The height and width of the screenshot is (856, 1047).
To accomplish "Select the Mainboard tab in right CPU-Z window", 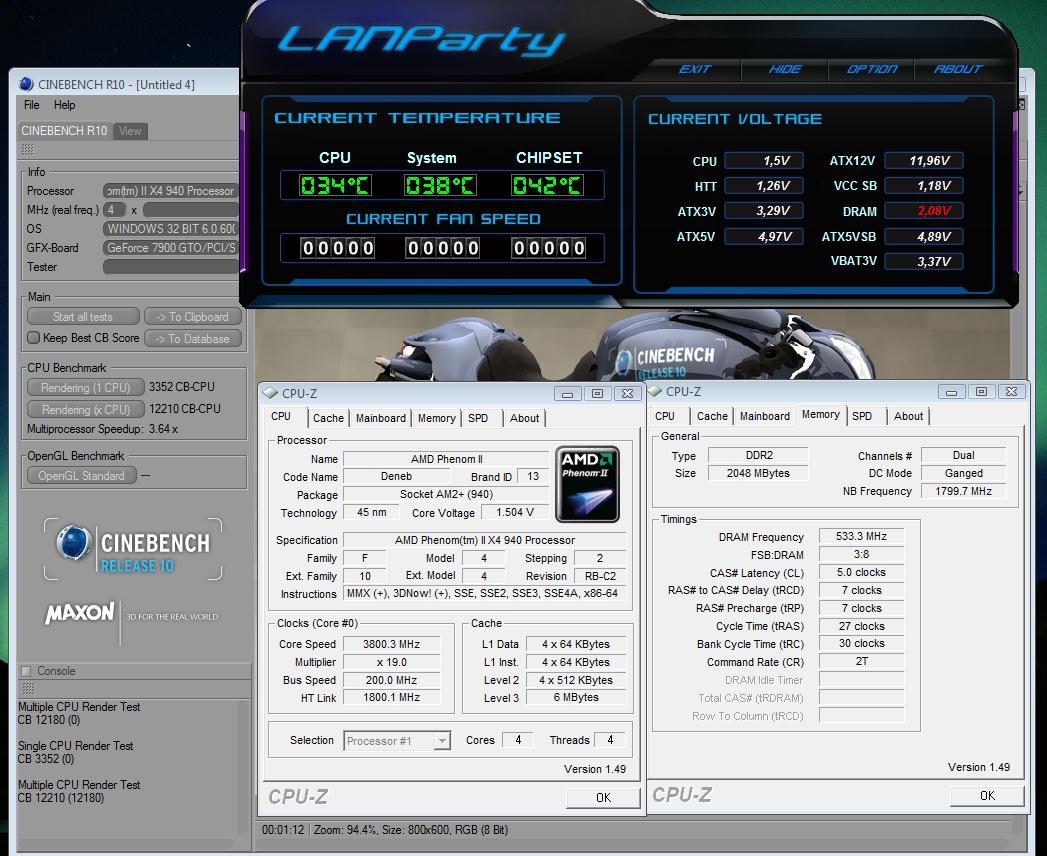I will coord(765,416).
